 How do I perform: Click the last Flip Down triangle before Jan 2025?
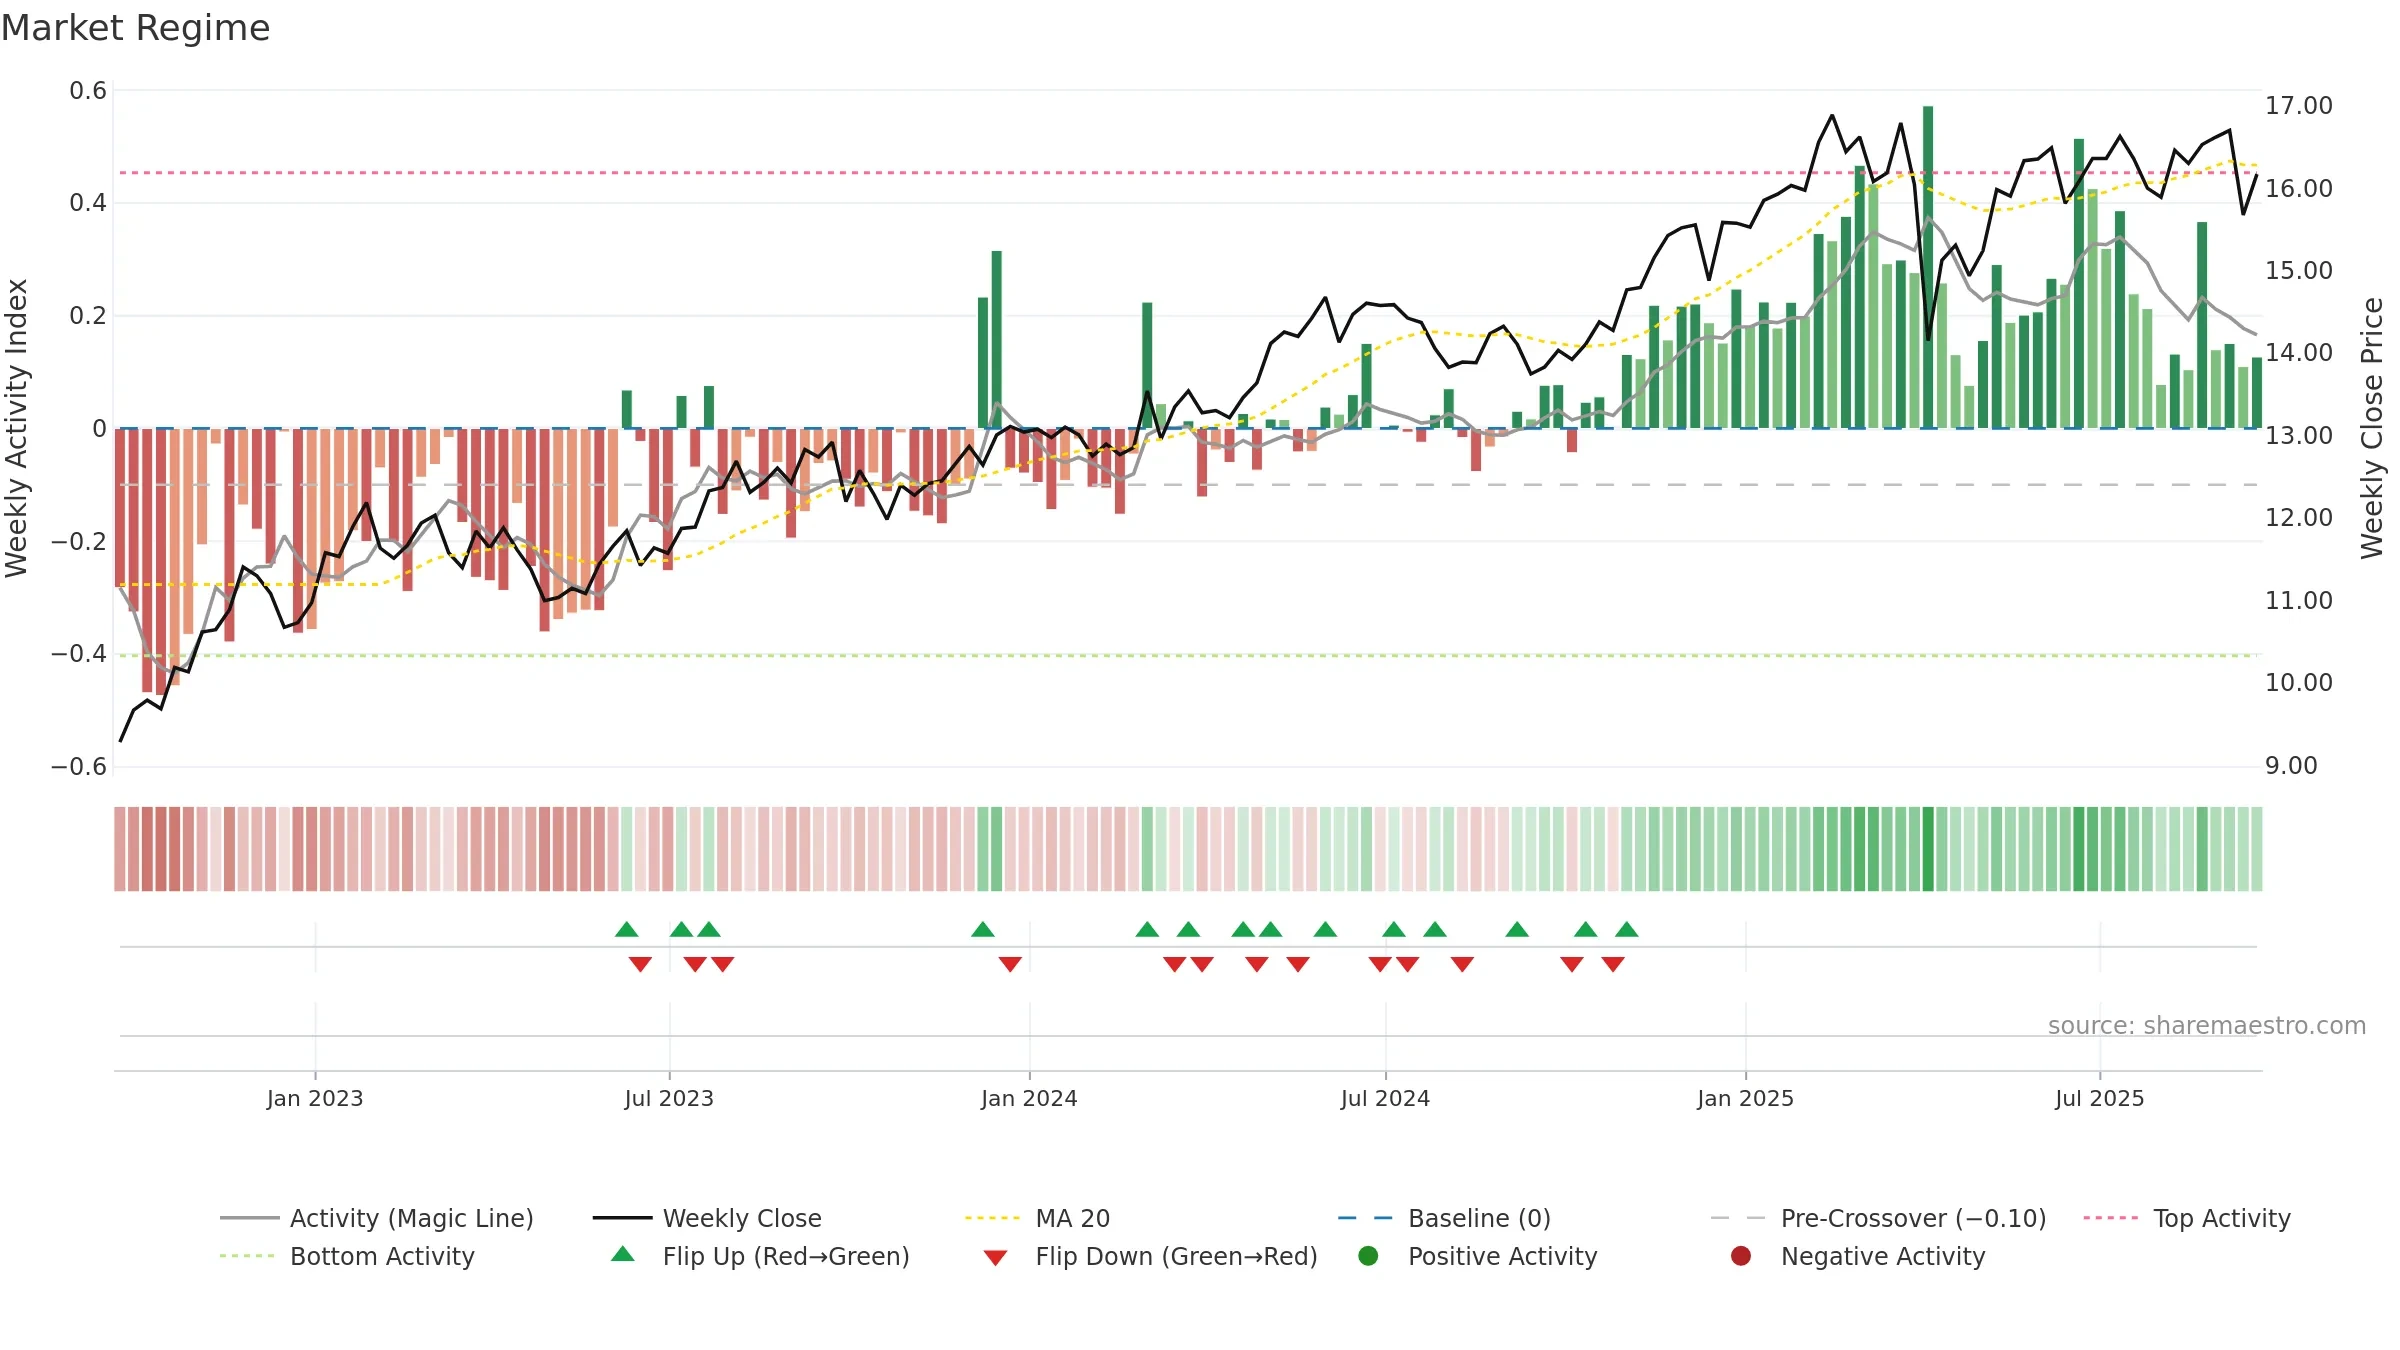pos(1613,964)
